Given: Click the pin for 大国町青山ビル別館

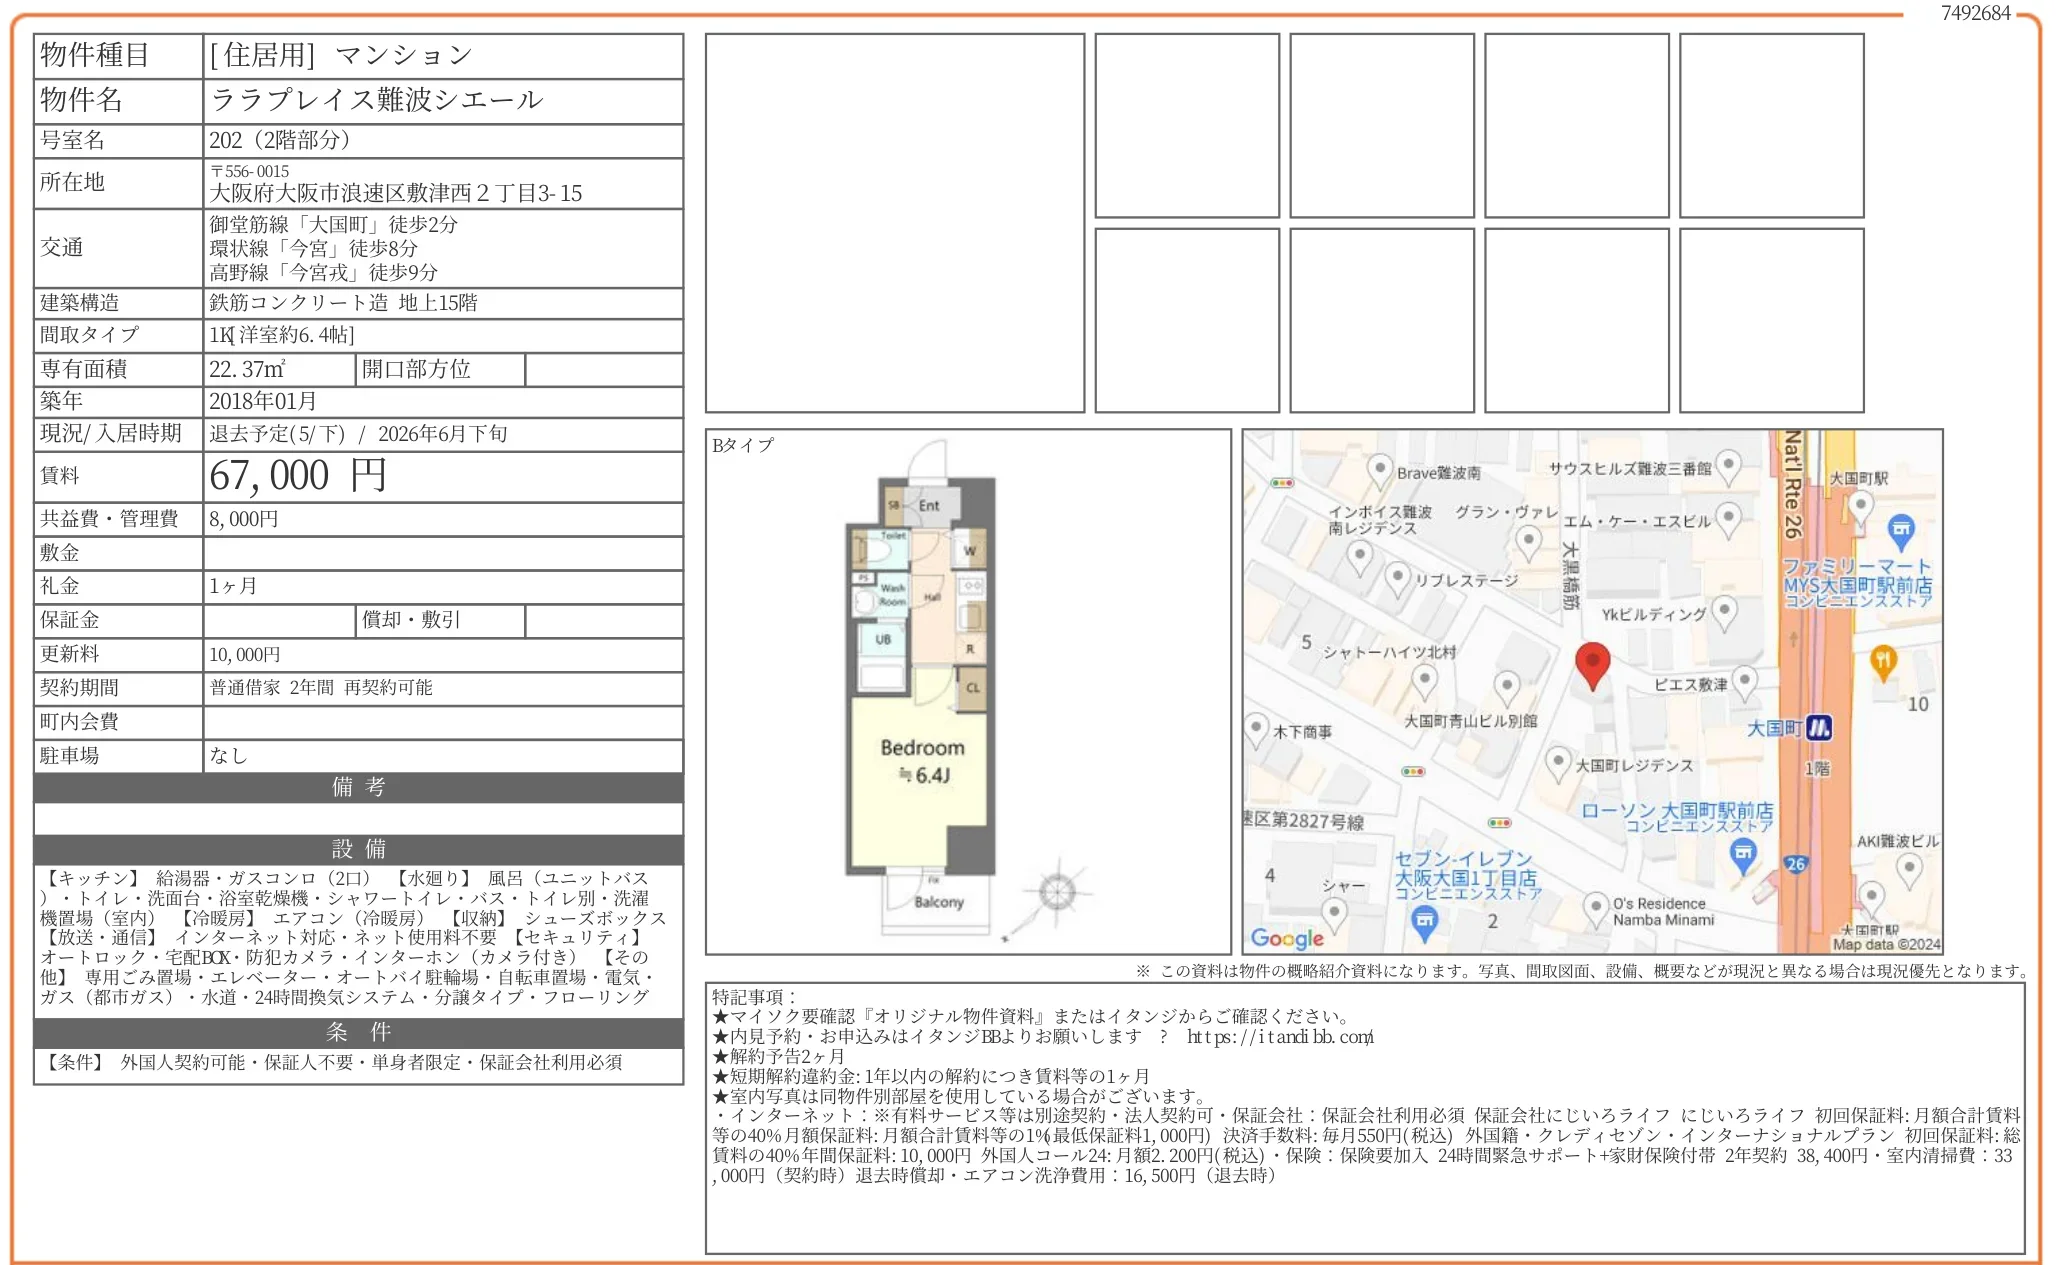Looking at the screenshot, I should (1507, 684).
